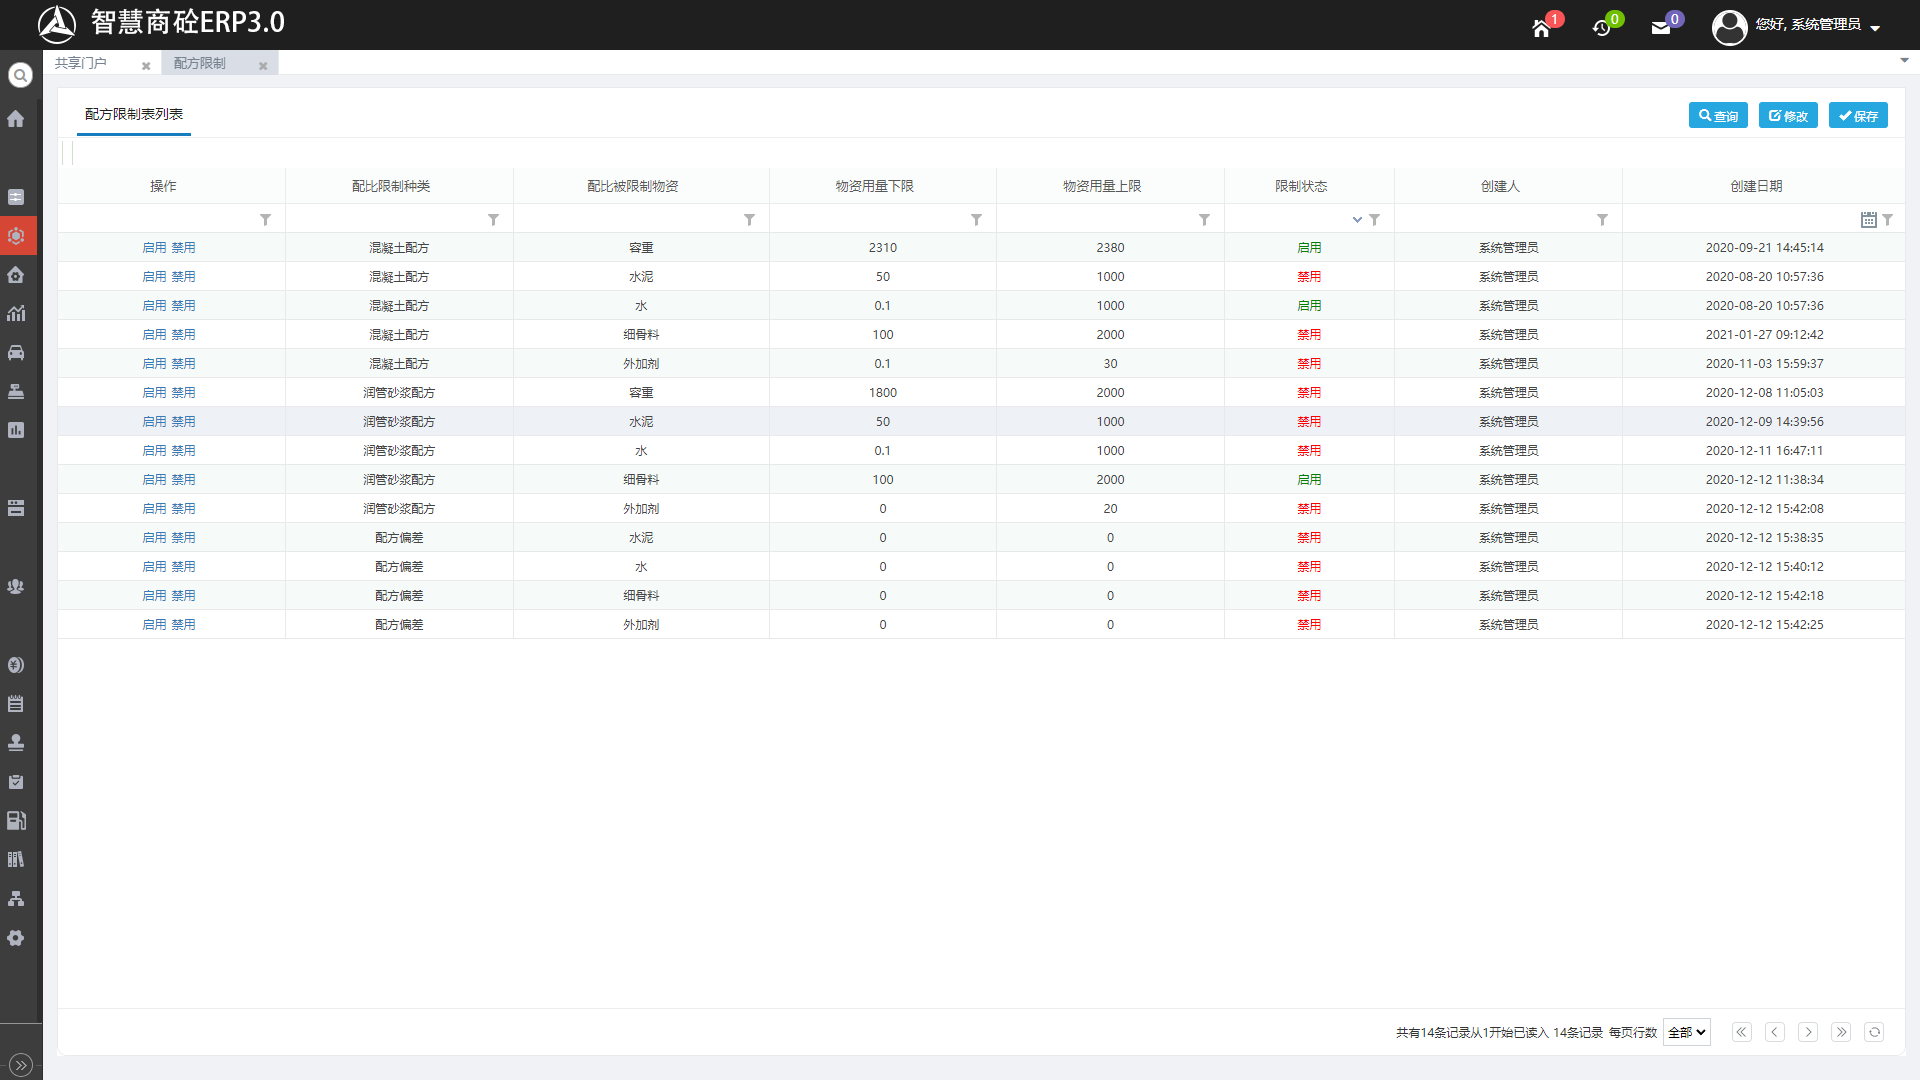1920x1080 pixels.
Task: Open the vehicle car icon in sidebar
Action: point(16,352)
